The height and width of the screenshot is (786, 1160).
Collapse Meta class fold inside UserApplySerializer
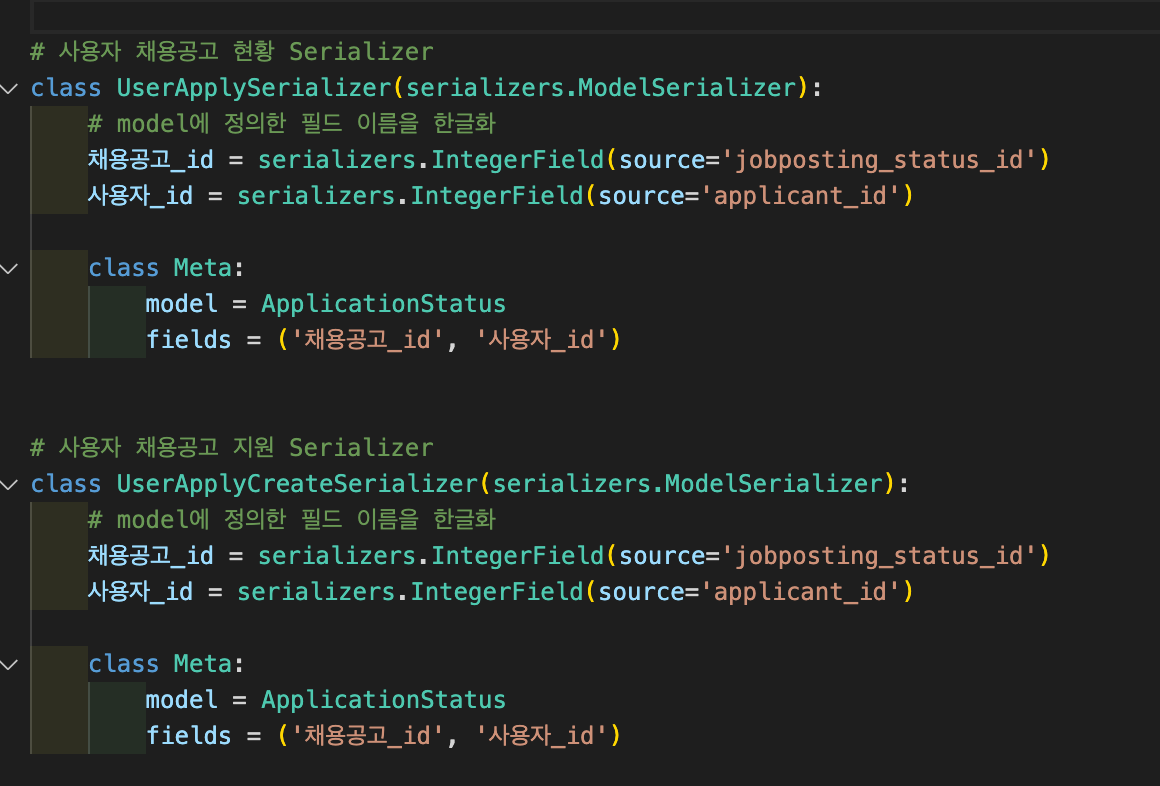tap(9, 269)
